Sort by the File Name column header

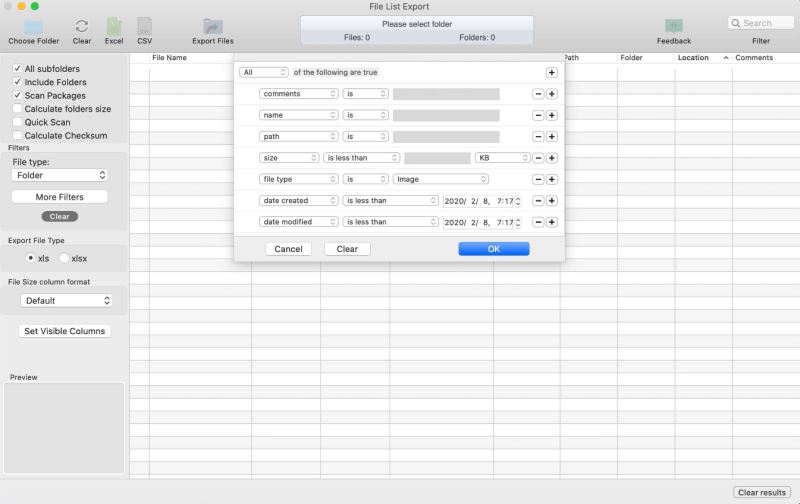(169, 58)
